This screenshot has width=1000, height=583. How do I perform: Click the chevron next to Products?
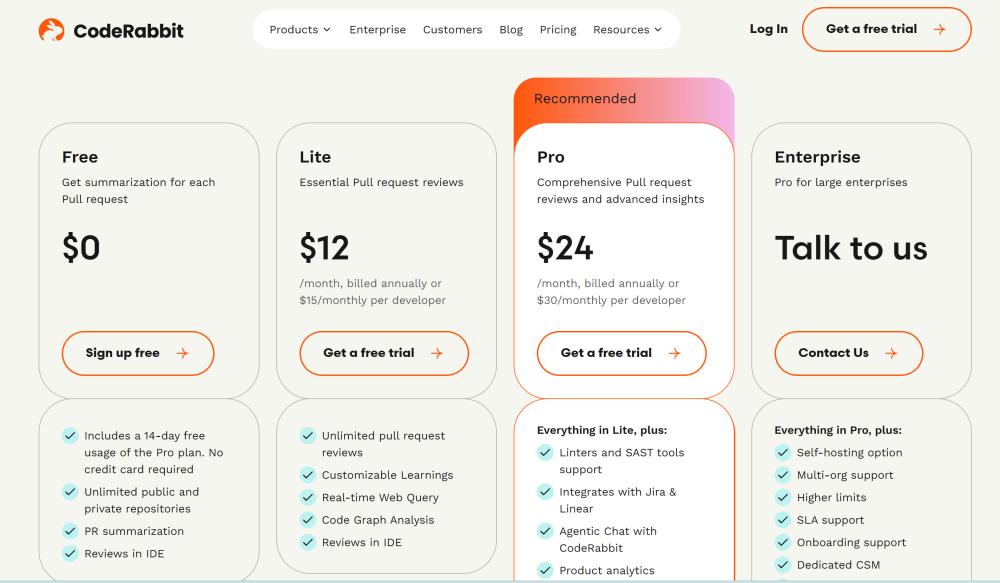(x=327, y=30)
